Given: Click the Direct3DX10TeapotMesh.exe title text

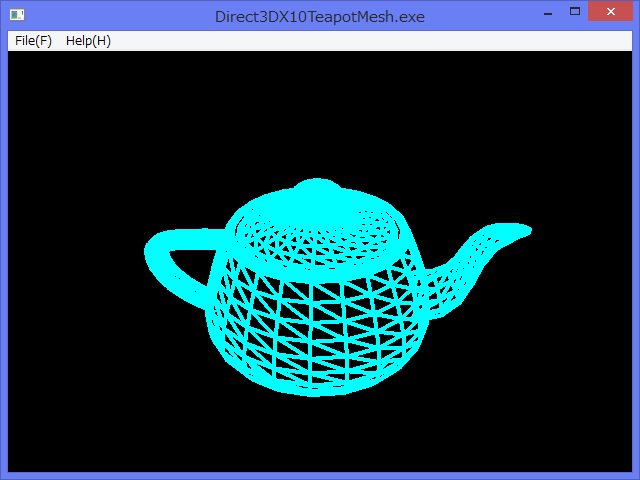Looking at the screenshot, I should (320, 17).
